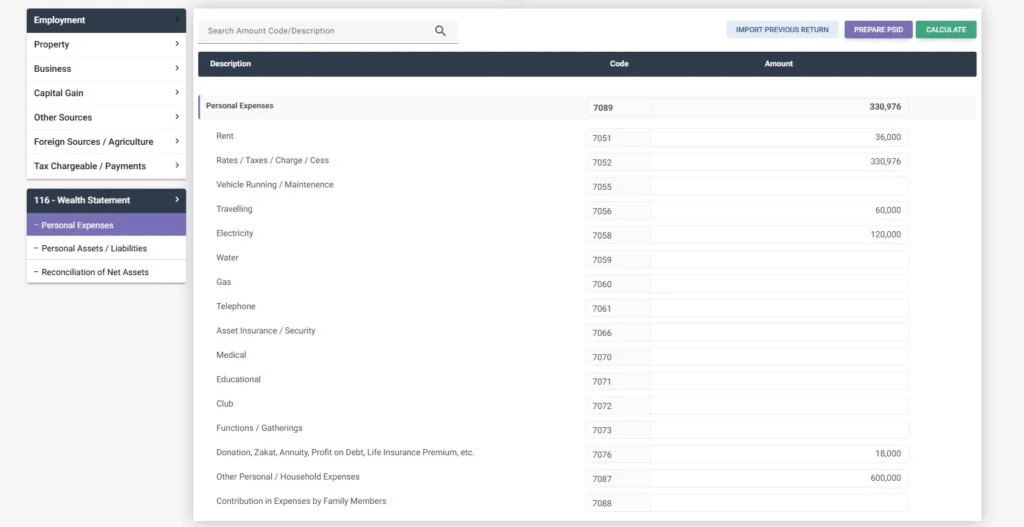The height and width of the screenshot is (527, 1024).
Task: Click the Code column header
Action: (619, 64)
